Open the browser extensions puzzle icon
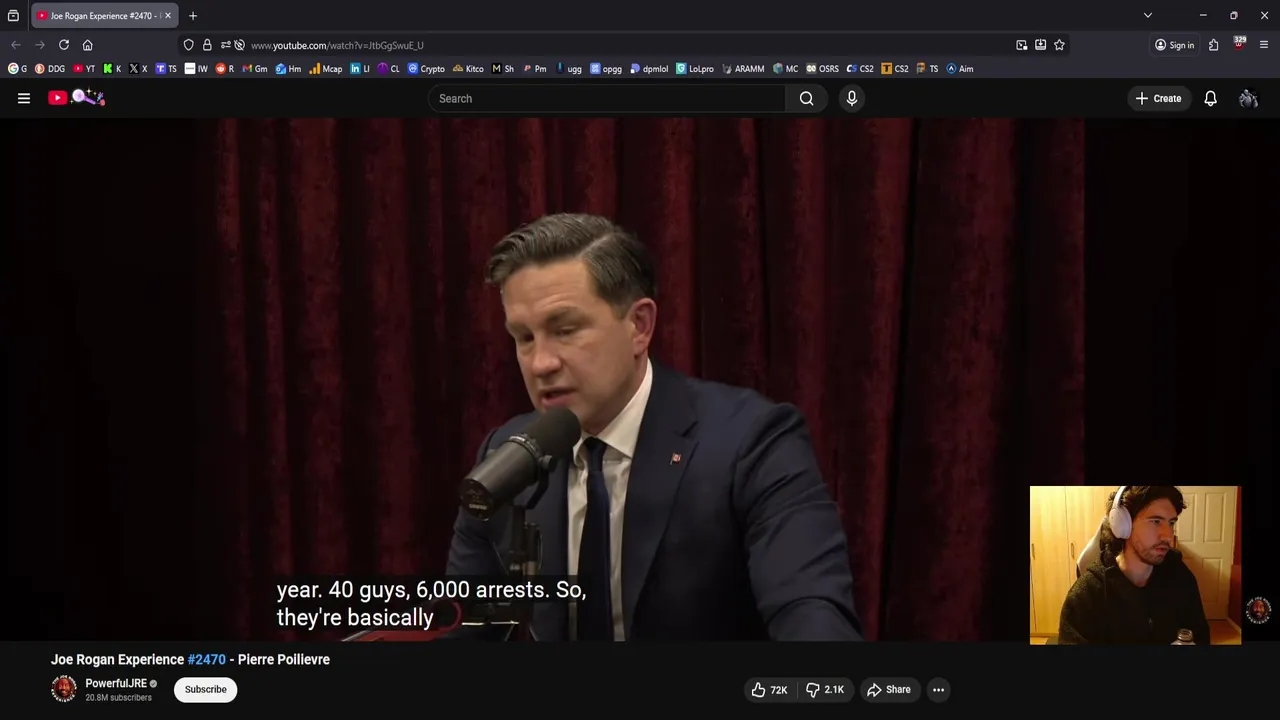 click(x=1213, y=45)
